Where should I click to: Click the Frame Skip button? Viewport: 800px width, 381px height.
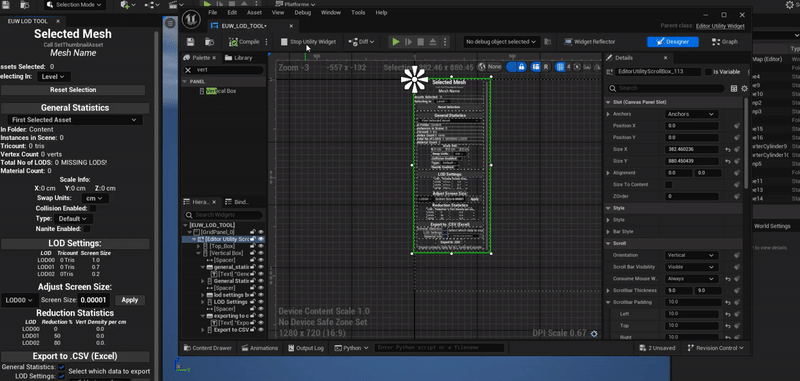click(x=408, y=42)
